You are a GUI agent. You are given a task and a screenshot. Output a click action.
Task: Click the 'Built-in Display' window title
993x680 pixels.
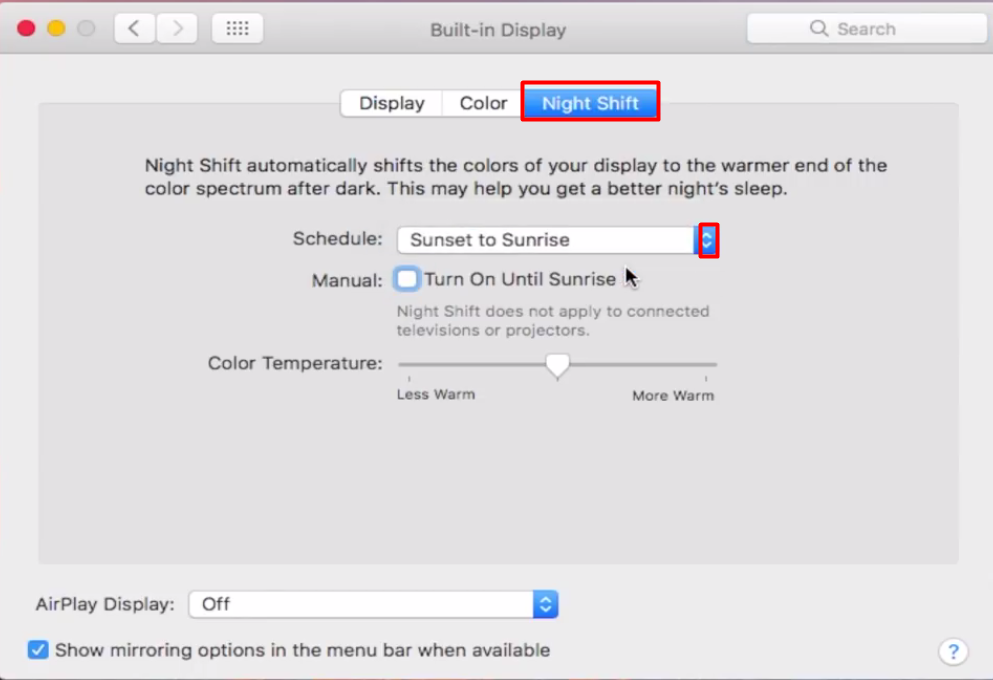point(498,30)
